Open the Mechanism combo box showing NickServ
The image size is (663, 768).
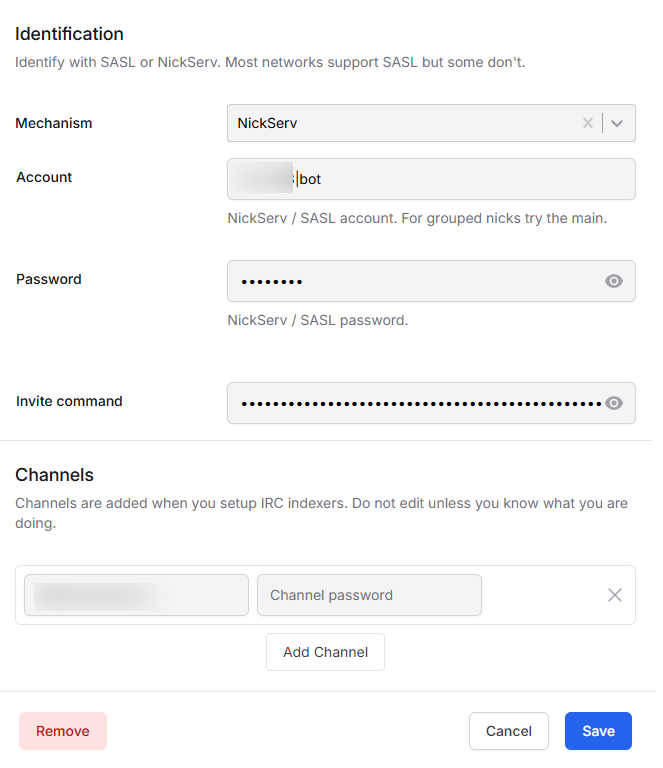point(431,123)
